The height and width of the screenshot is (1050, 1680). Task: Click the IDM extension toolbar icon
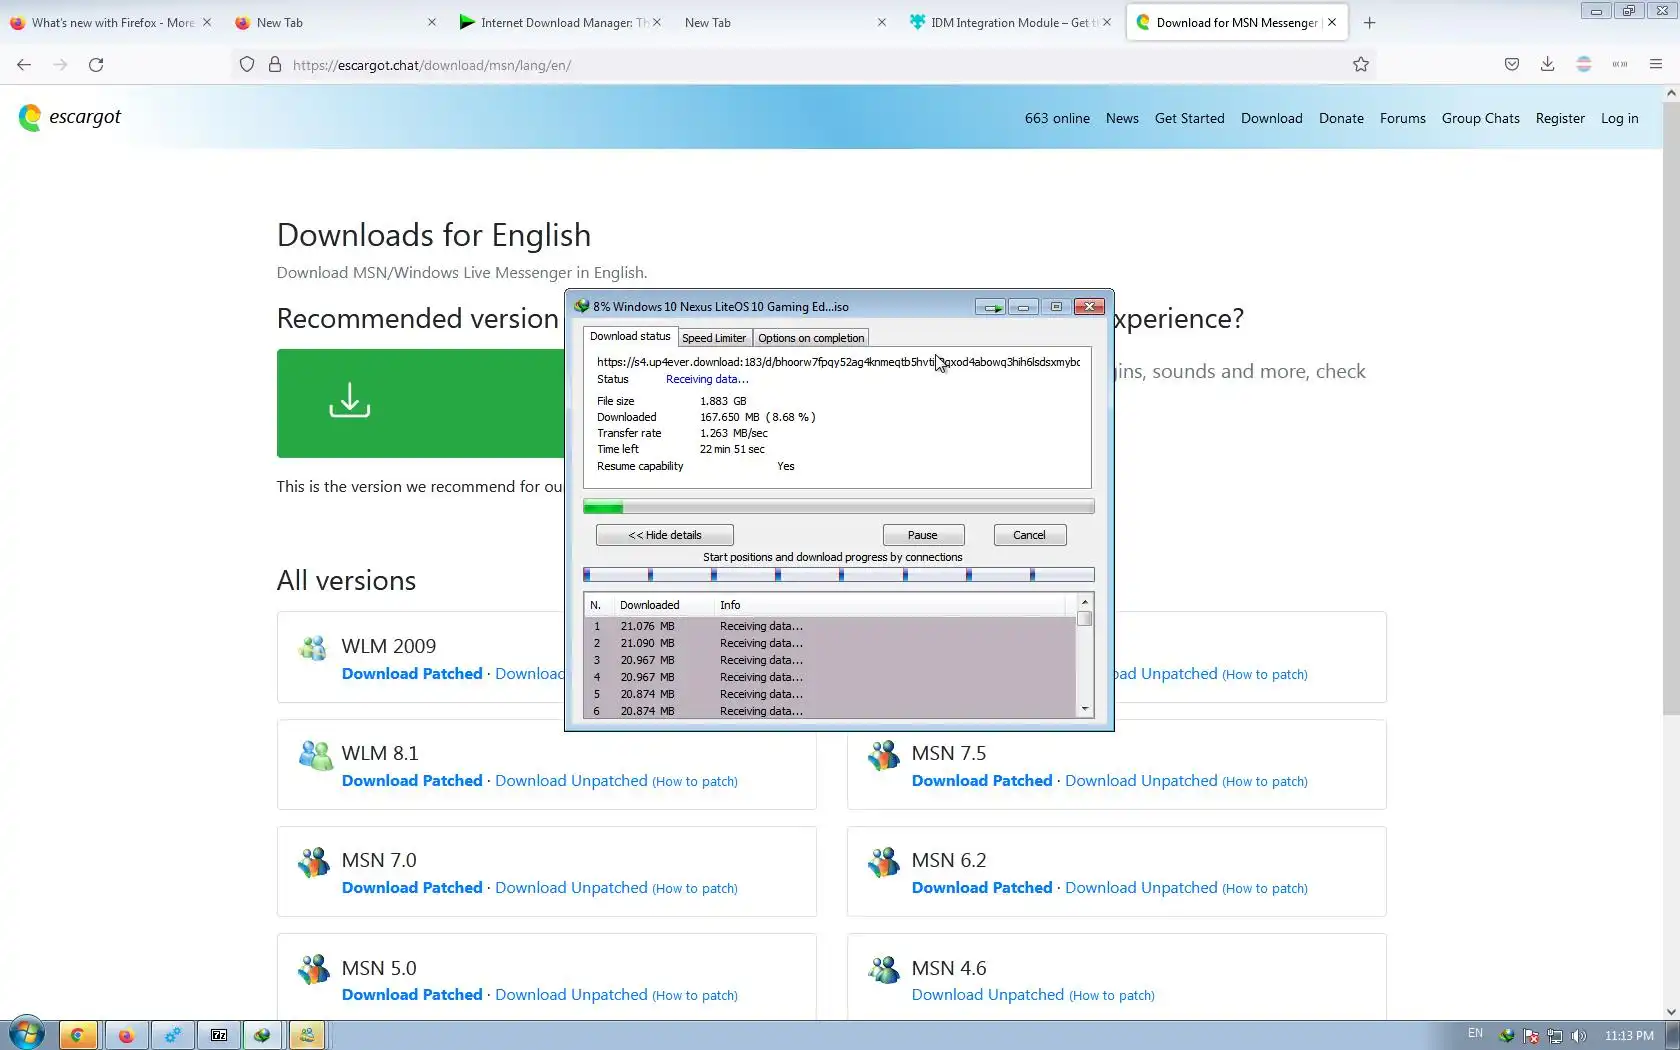click(1620, 65)
